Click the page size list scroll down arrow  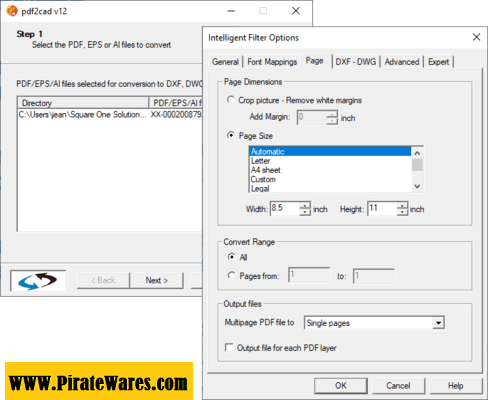point(417,186)
